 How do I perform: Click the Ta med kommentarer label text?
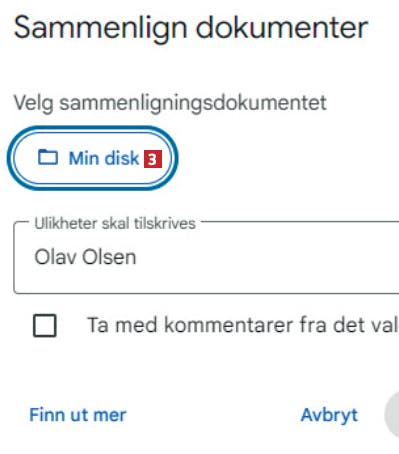pos(243,325)
